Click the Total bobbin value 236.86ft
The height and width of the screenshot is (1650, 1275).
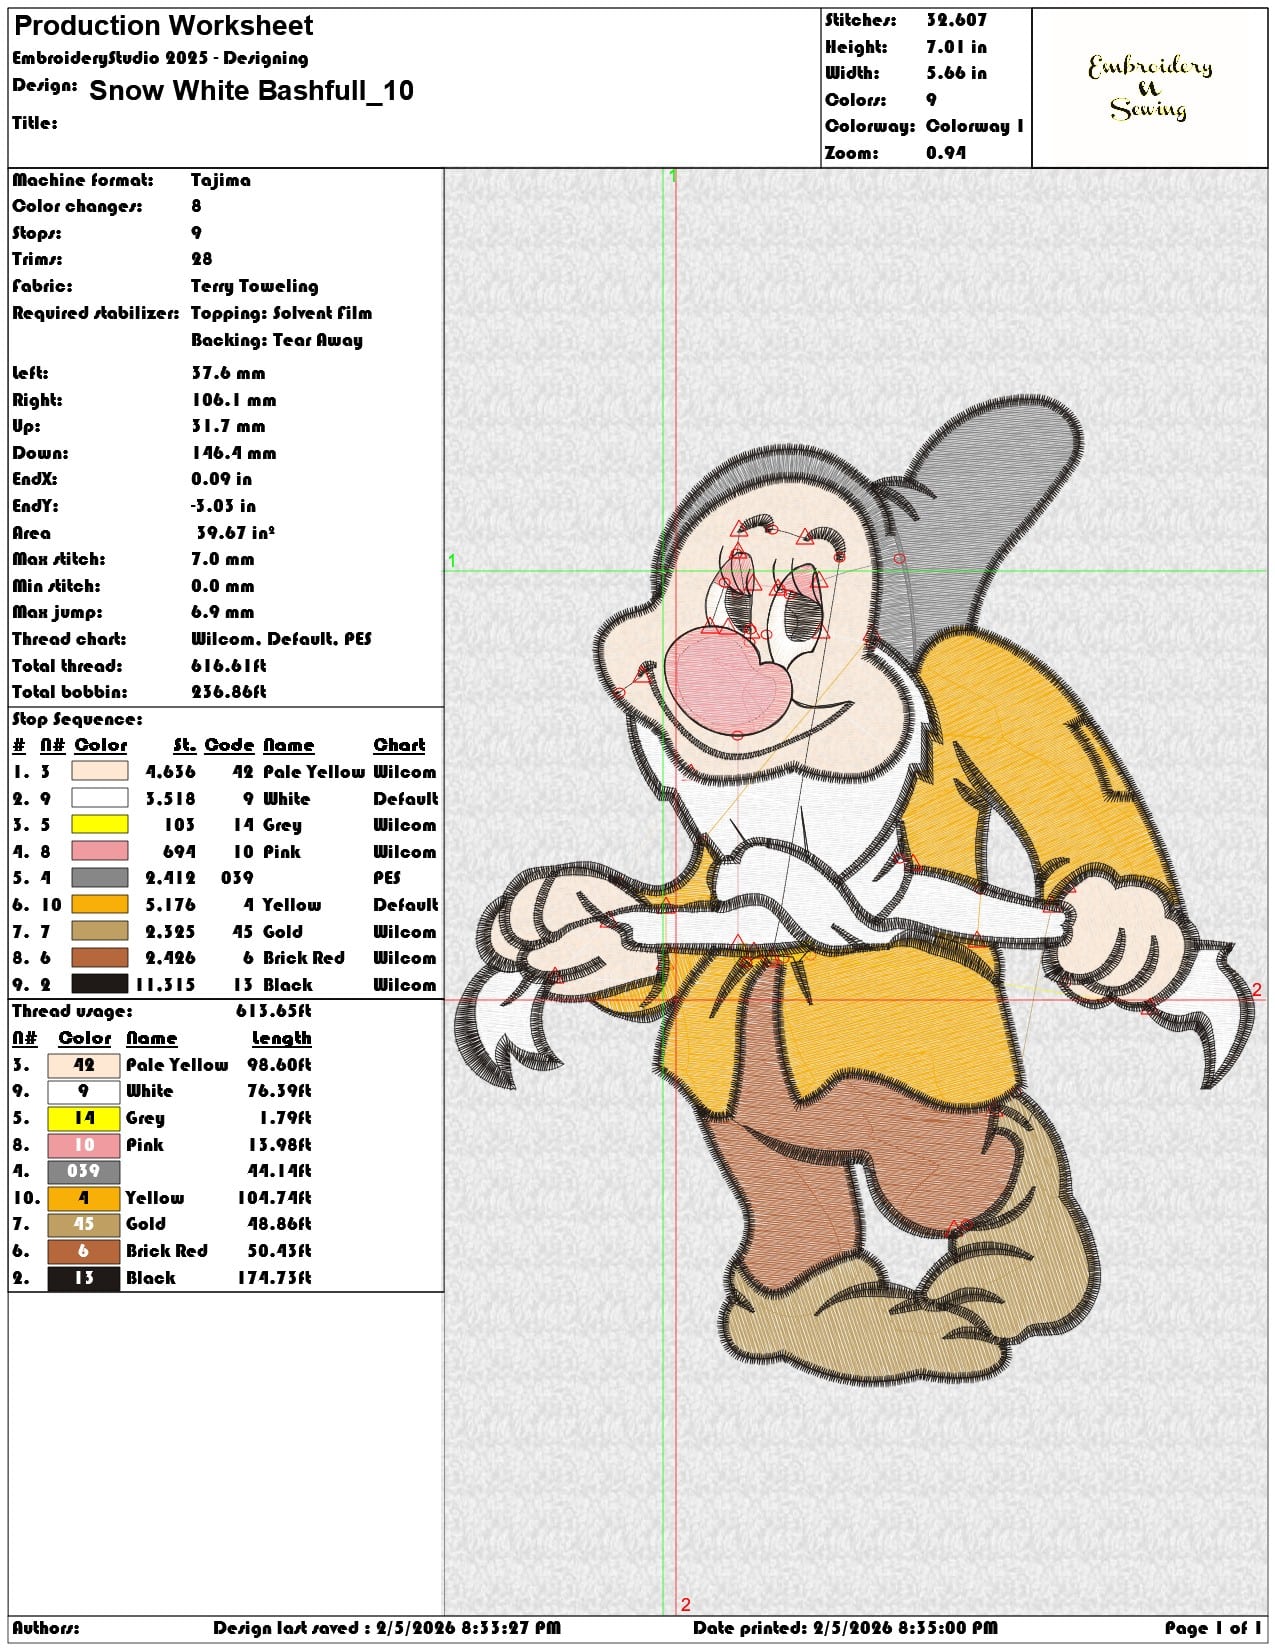229,692
